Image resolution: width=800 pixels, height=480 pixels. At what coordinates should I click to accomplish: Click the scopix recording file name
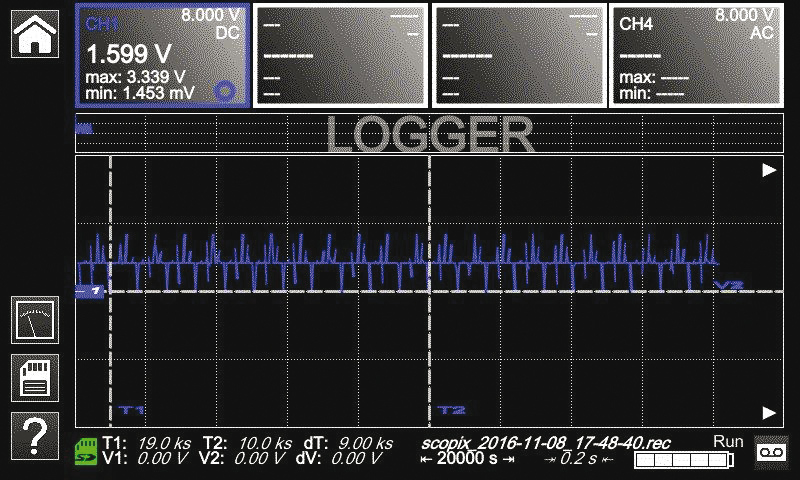click(x=545, y=442)
